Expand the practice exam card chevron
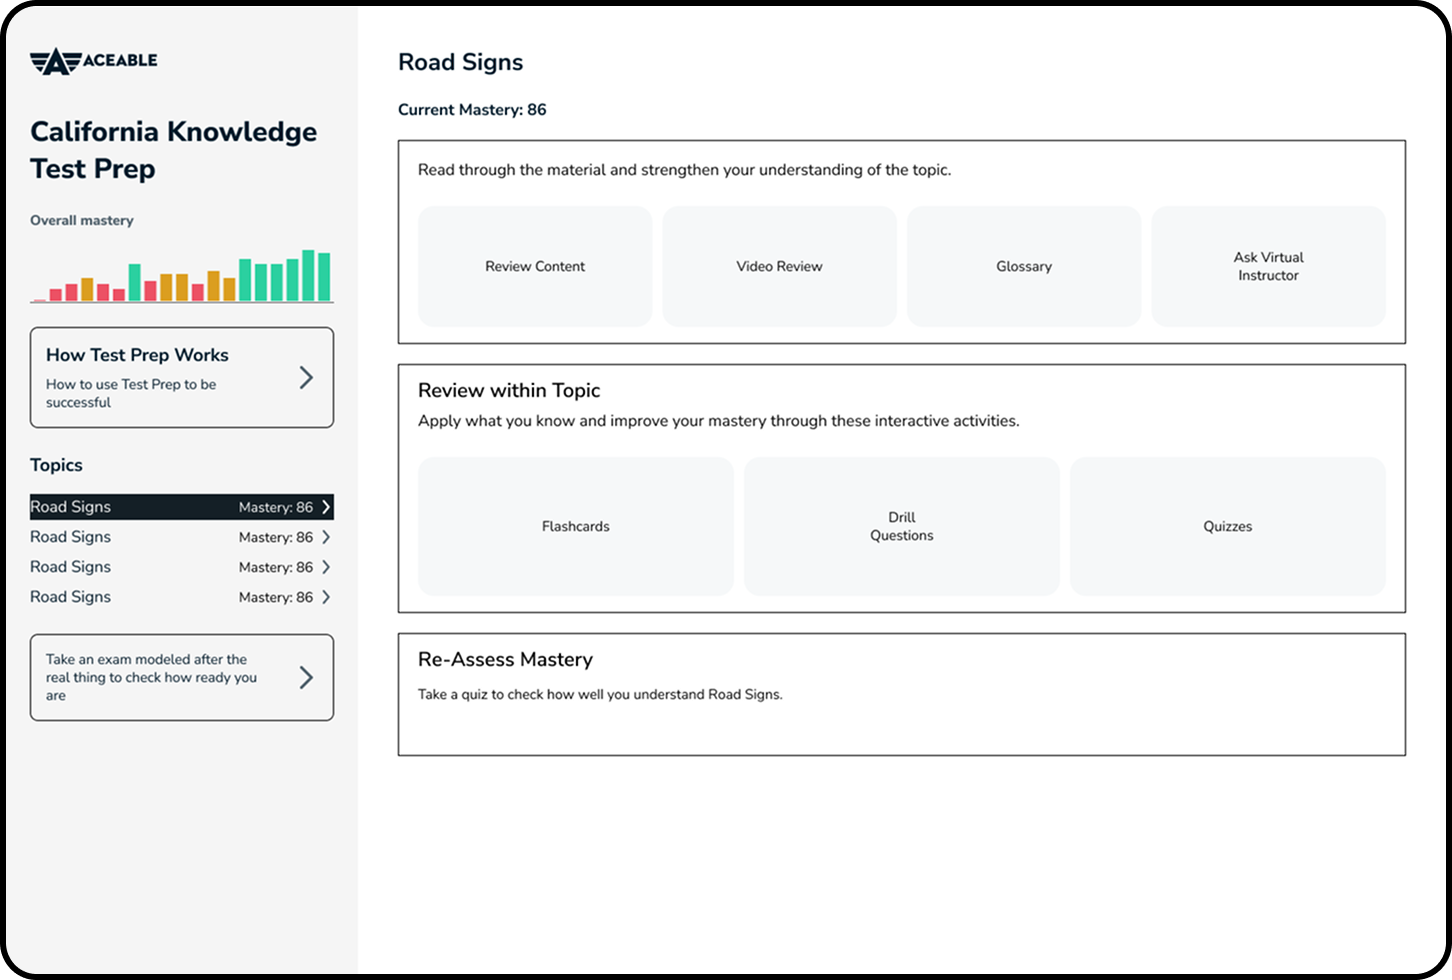Screen dimensions: 1452x980 [307, 677]
